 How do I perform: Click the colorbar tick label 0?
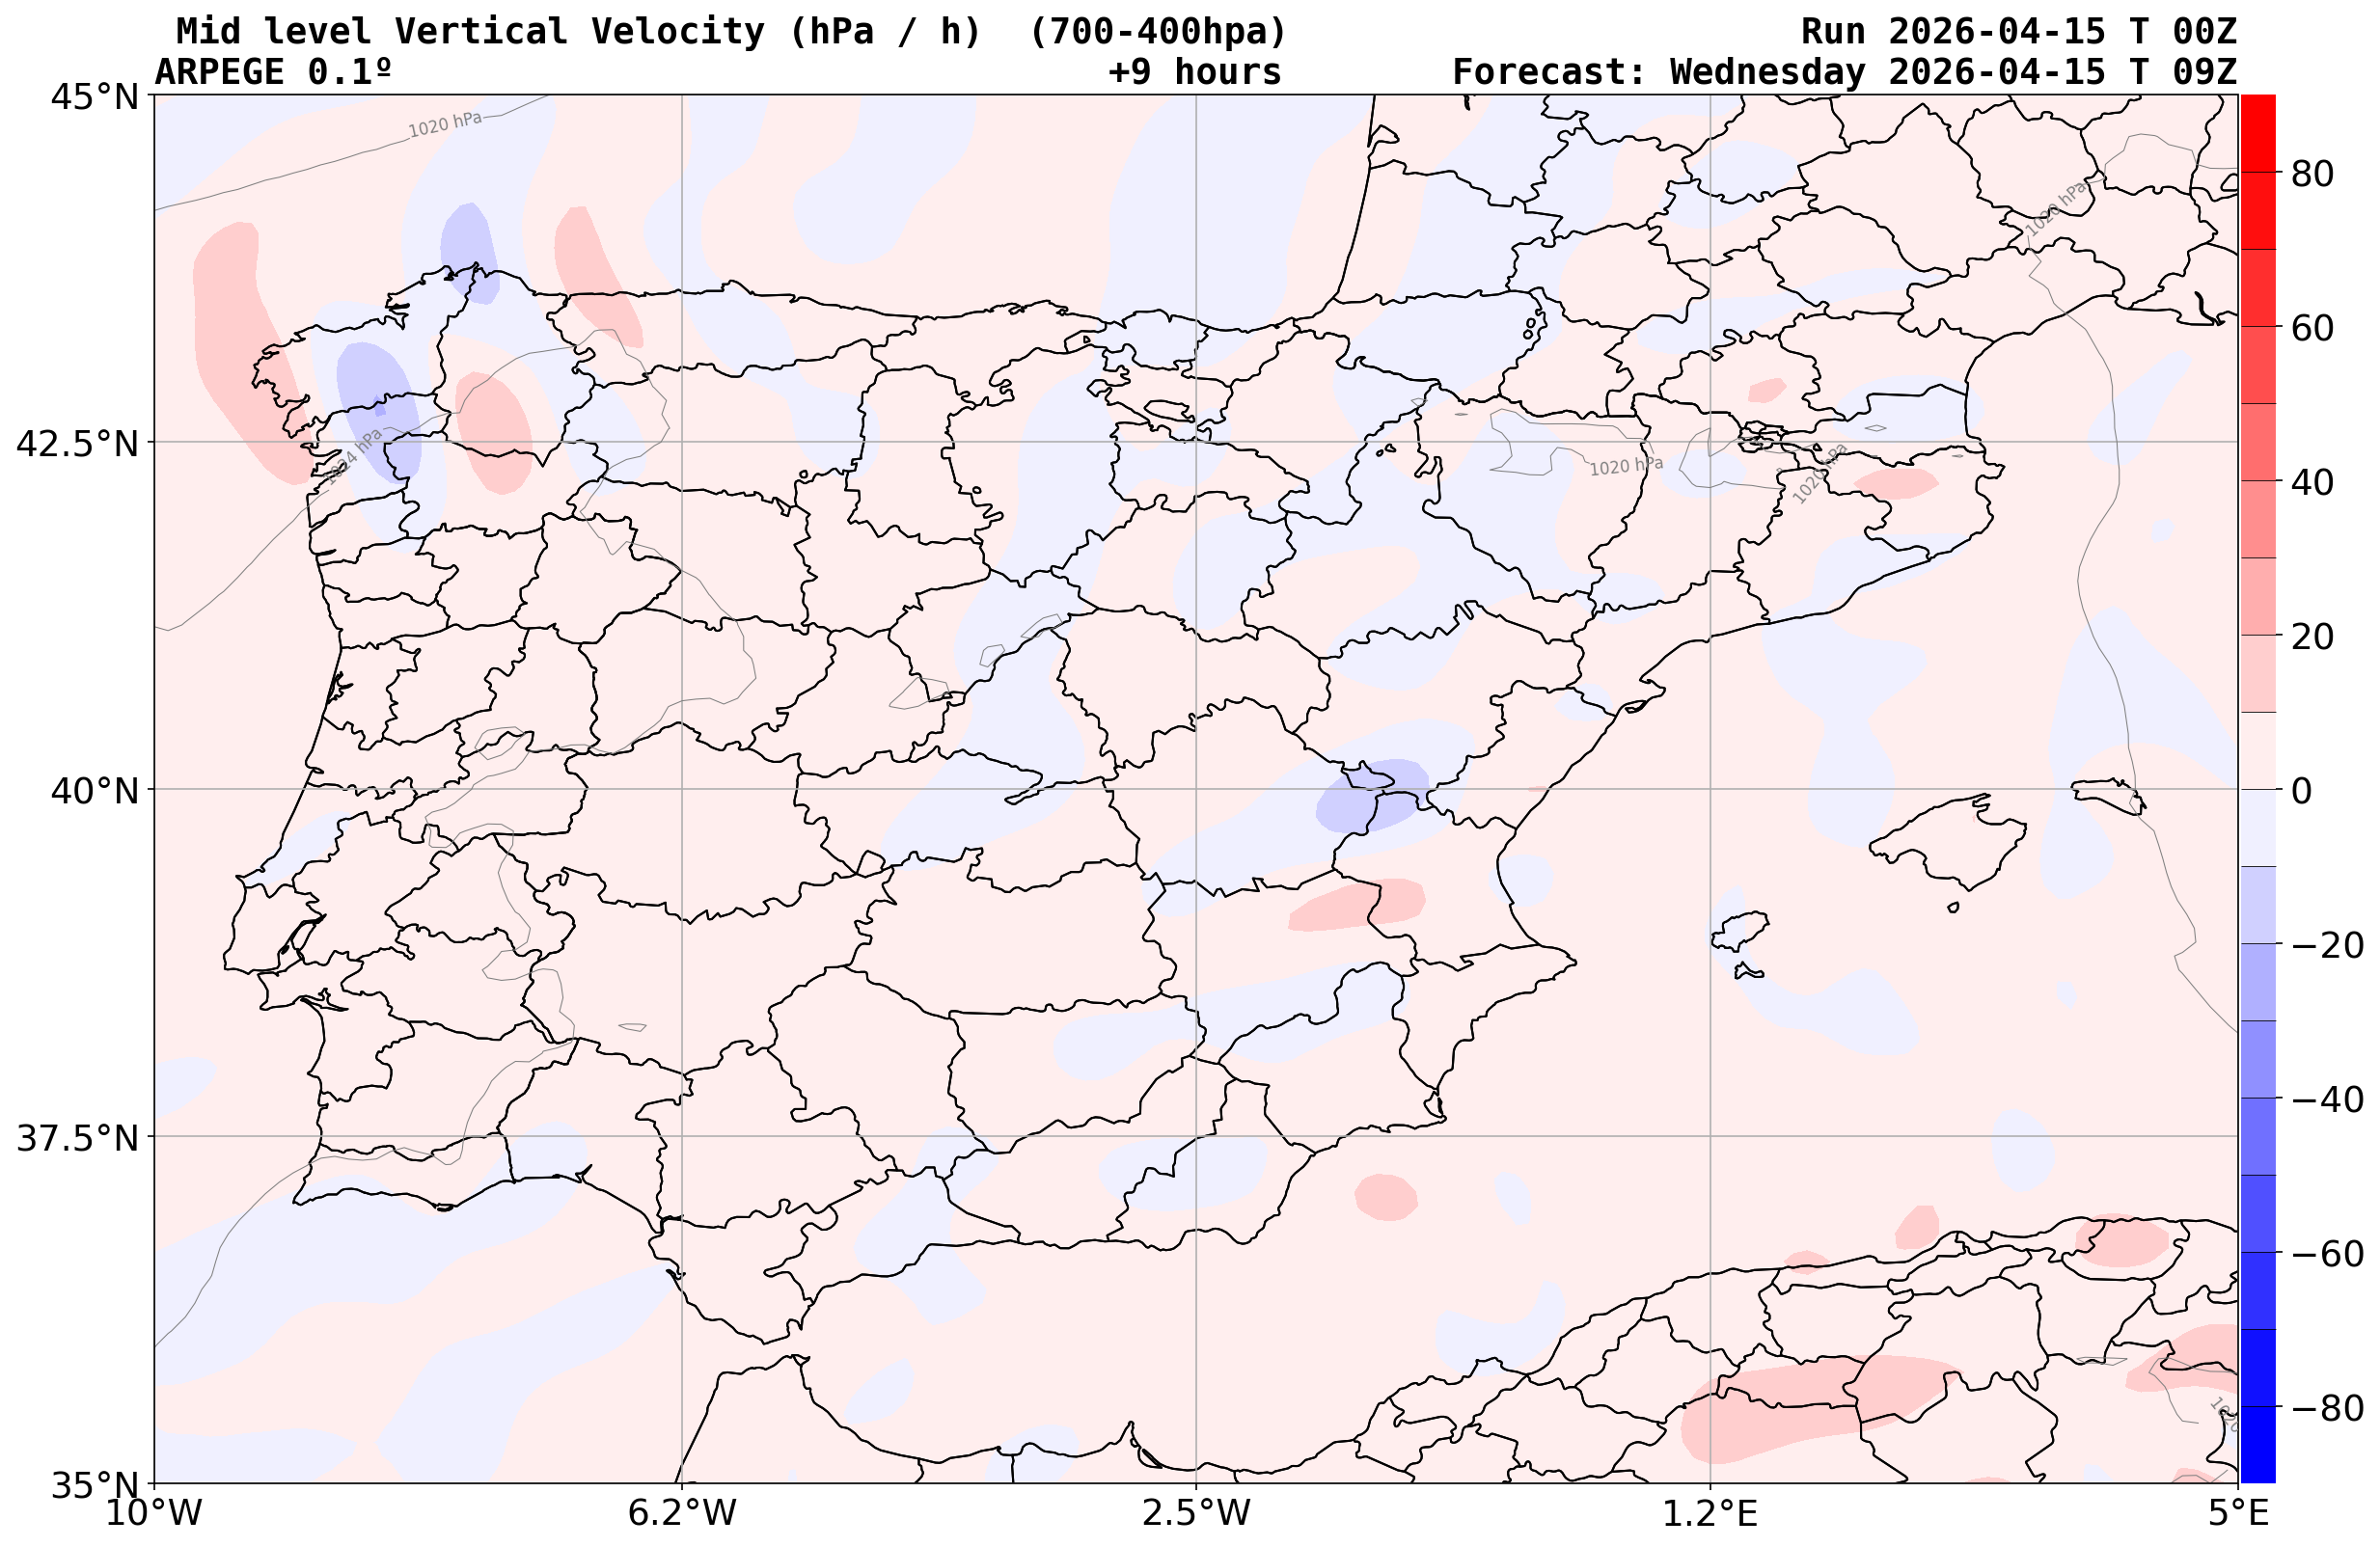[2301, 790]
